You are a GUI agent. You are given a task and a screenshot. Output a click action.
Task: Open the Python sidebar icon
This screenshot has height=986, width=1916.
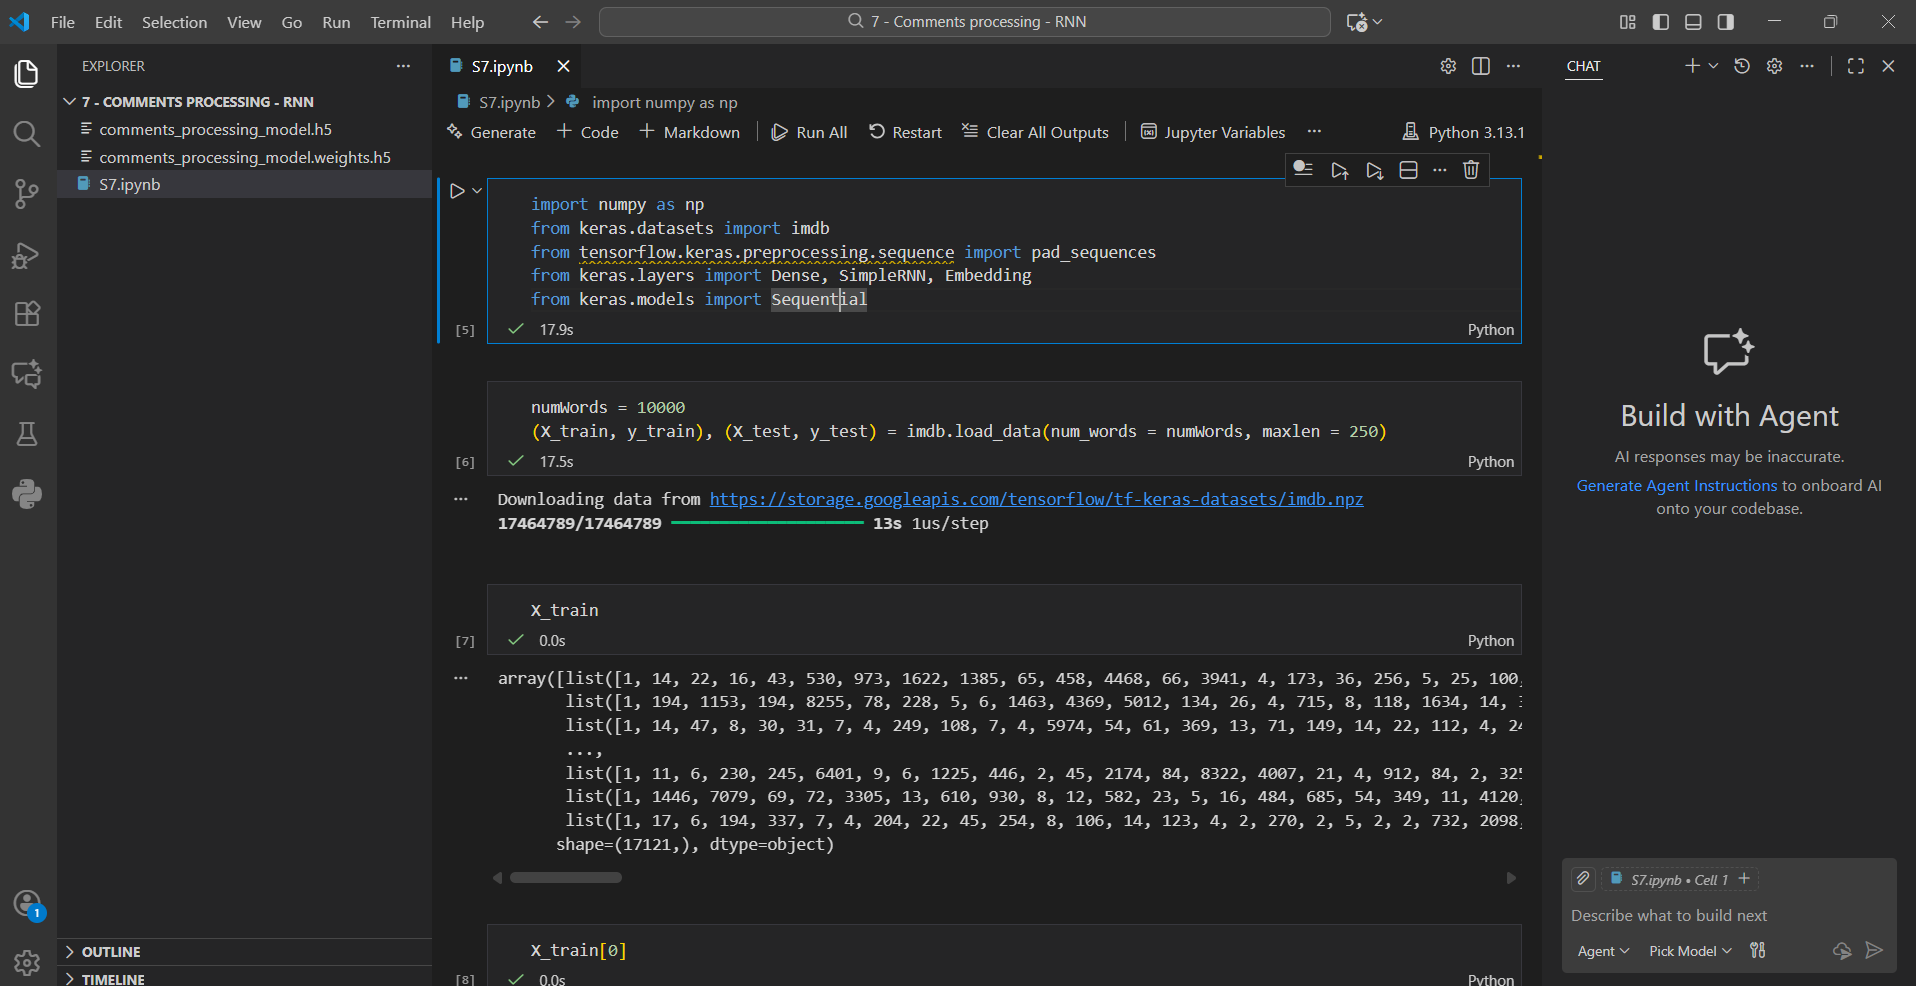tap(27, 494)
